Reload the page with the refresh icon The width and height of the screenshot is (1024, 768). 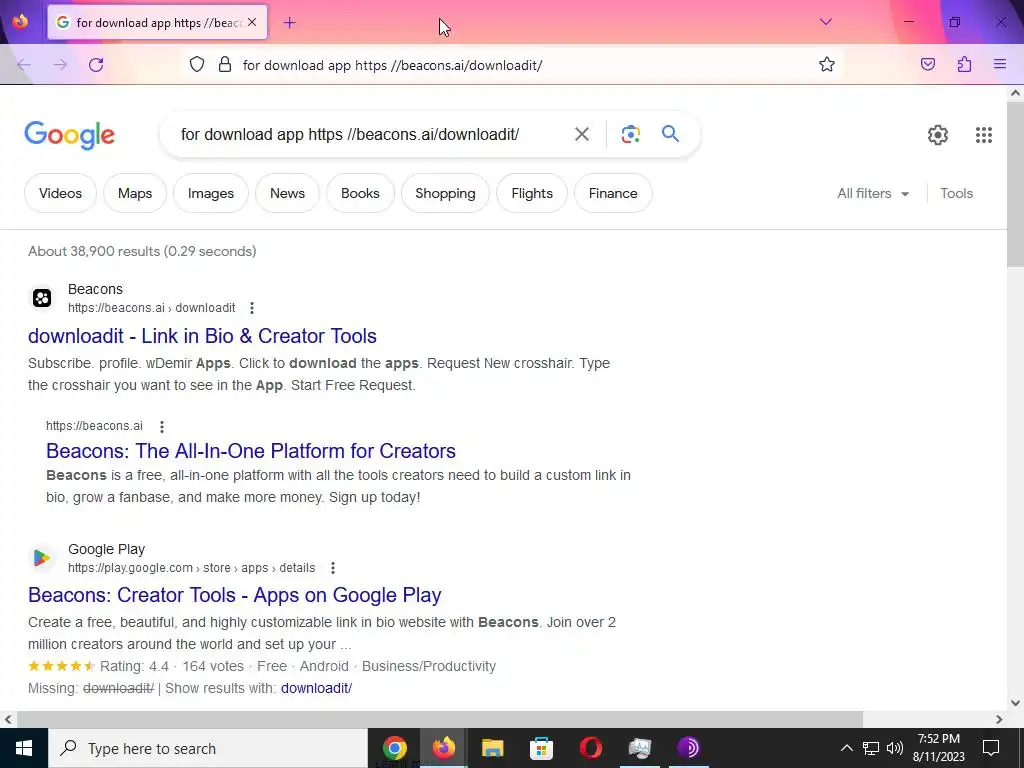coord(96,65)
